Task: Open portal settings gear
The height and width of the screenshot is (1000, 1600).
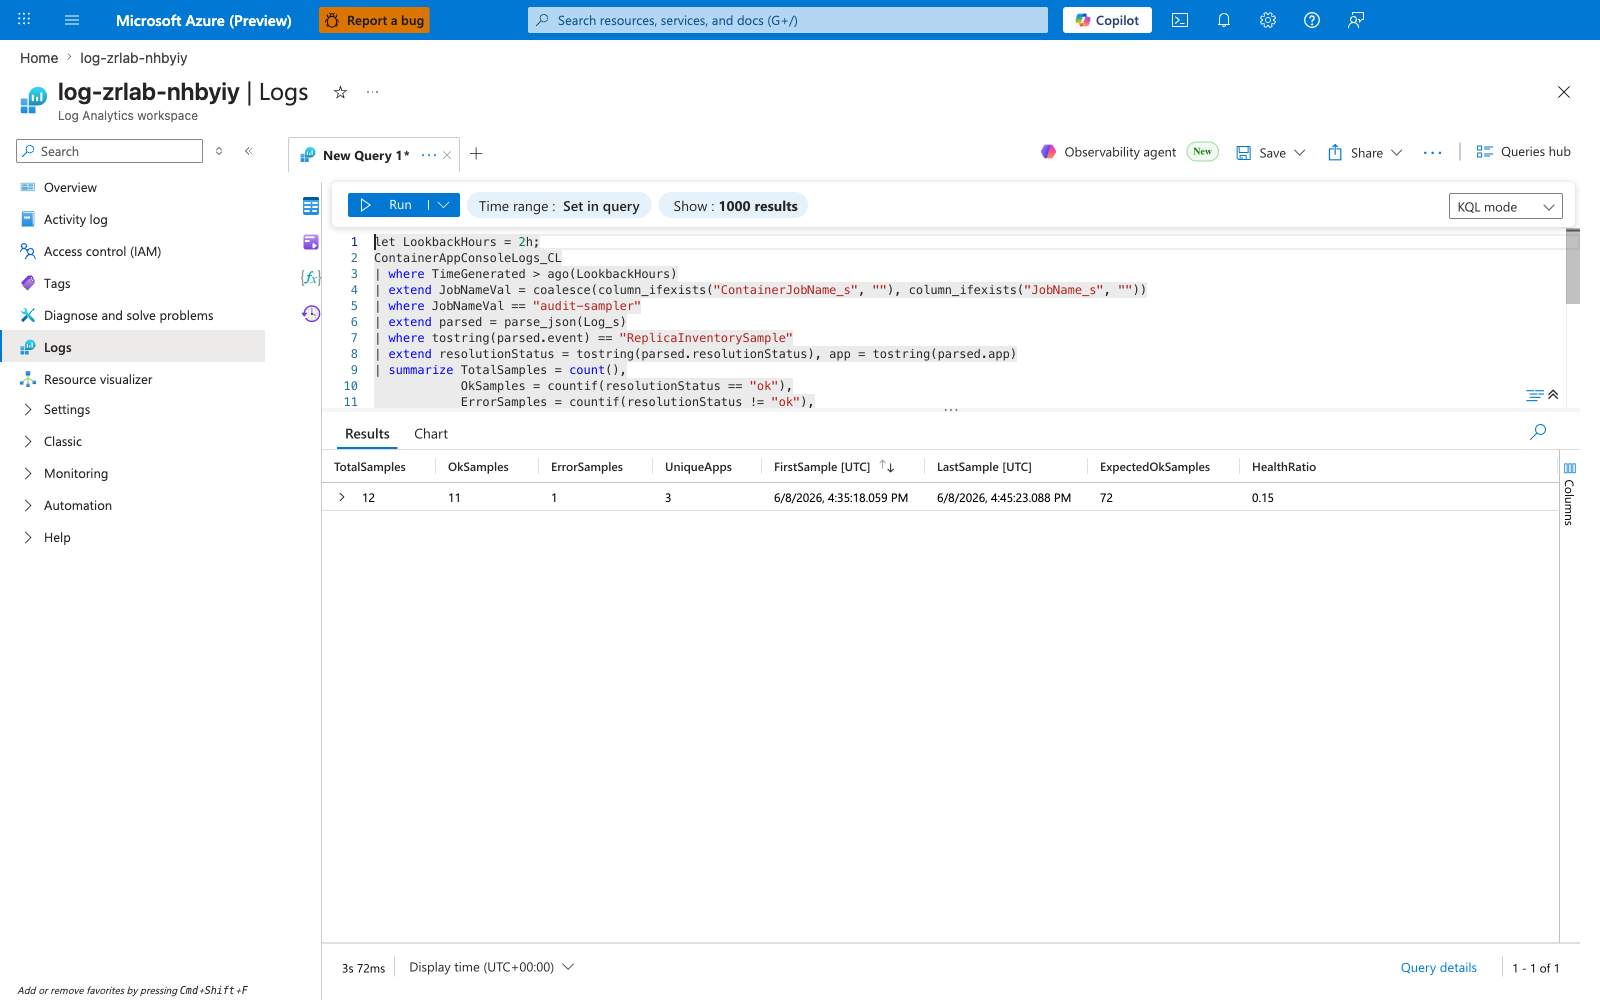Action: 1268,20
